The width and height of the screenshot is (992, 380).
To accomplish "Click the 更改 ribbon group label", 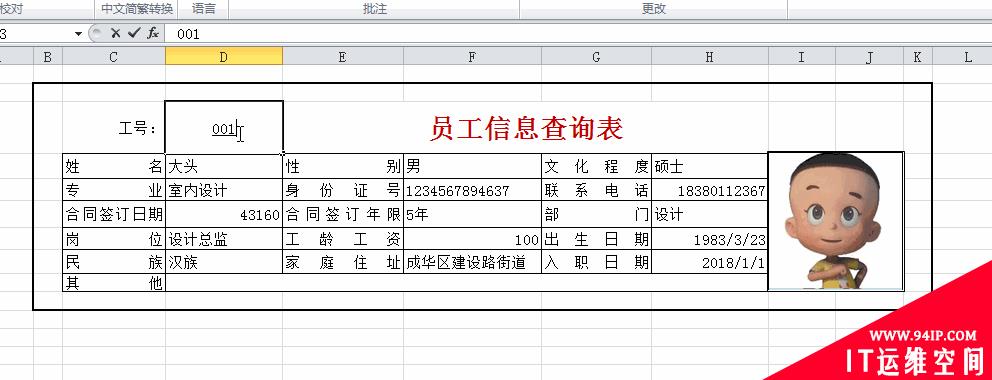I will tap(654, 9).
